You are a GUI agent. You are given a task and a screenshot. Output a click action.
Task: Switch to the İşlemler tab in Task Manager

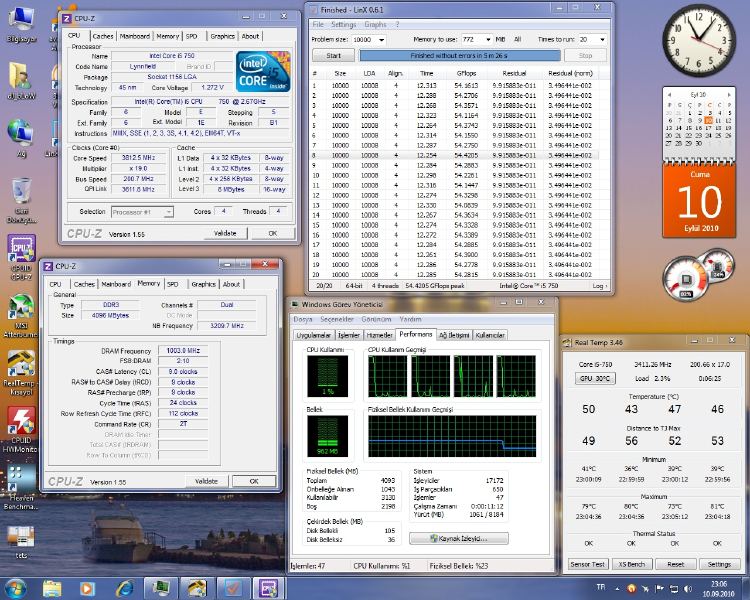pos(349,335)
